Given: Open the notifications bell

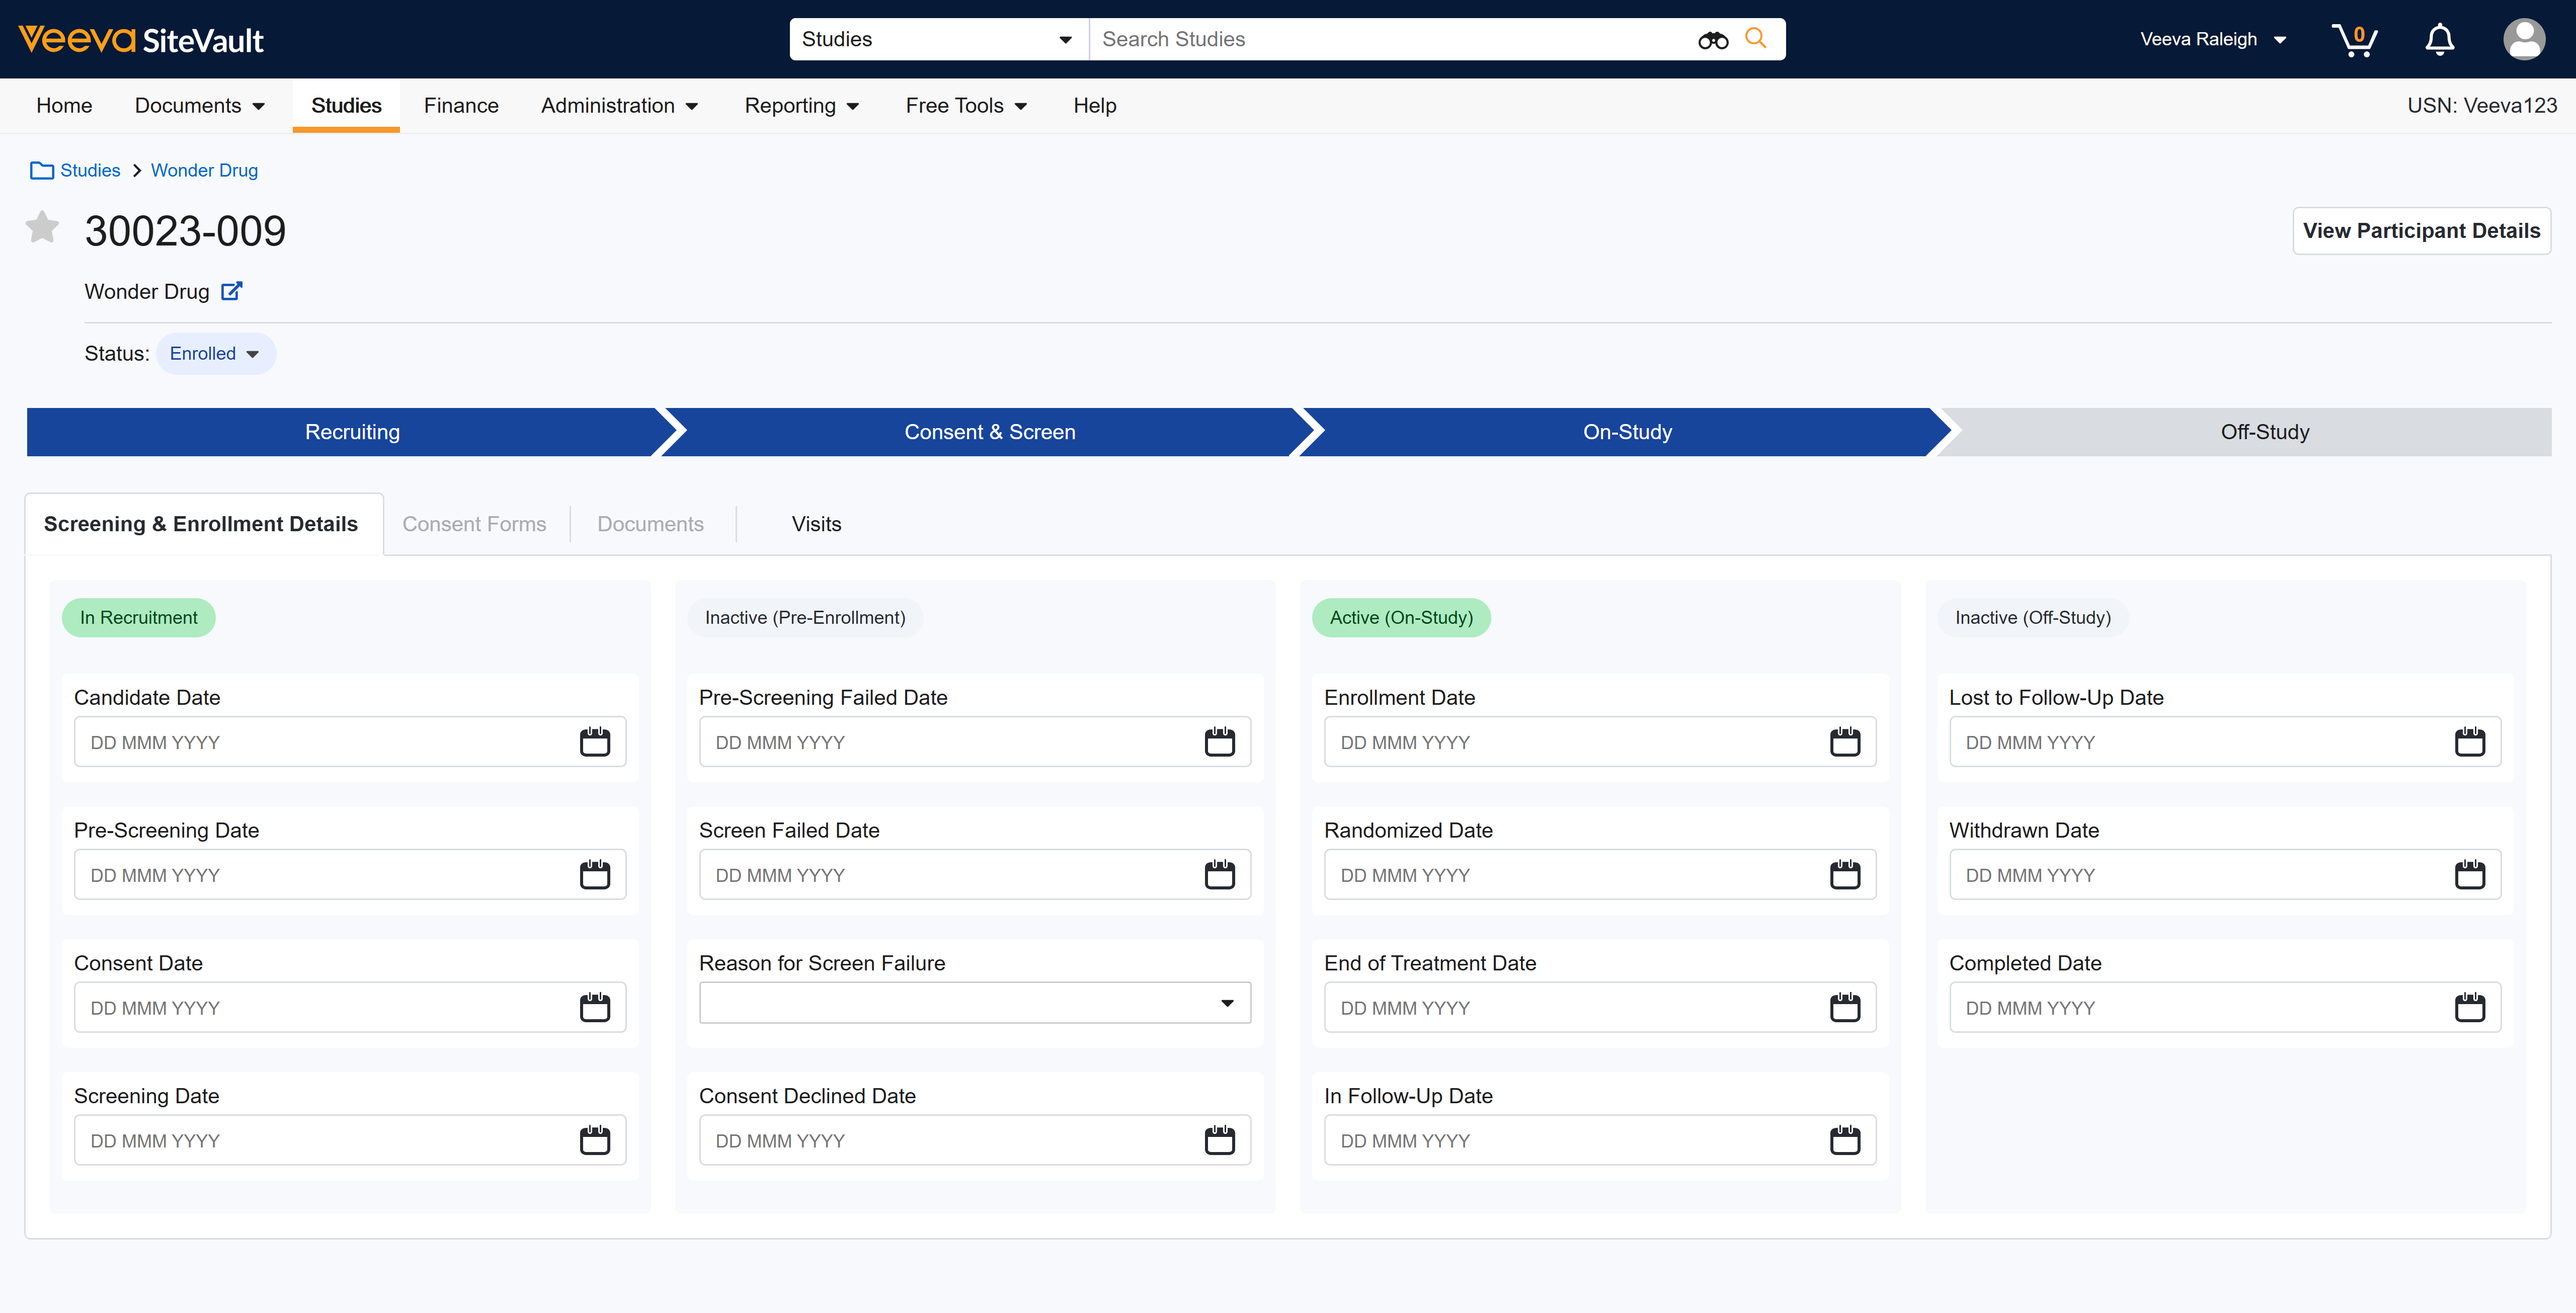Looking at the screenshot, I should tap(2439, 40).
